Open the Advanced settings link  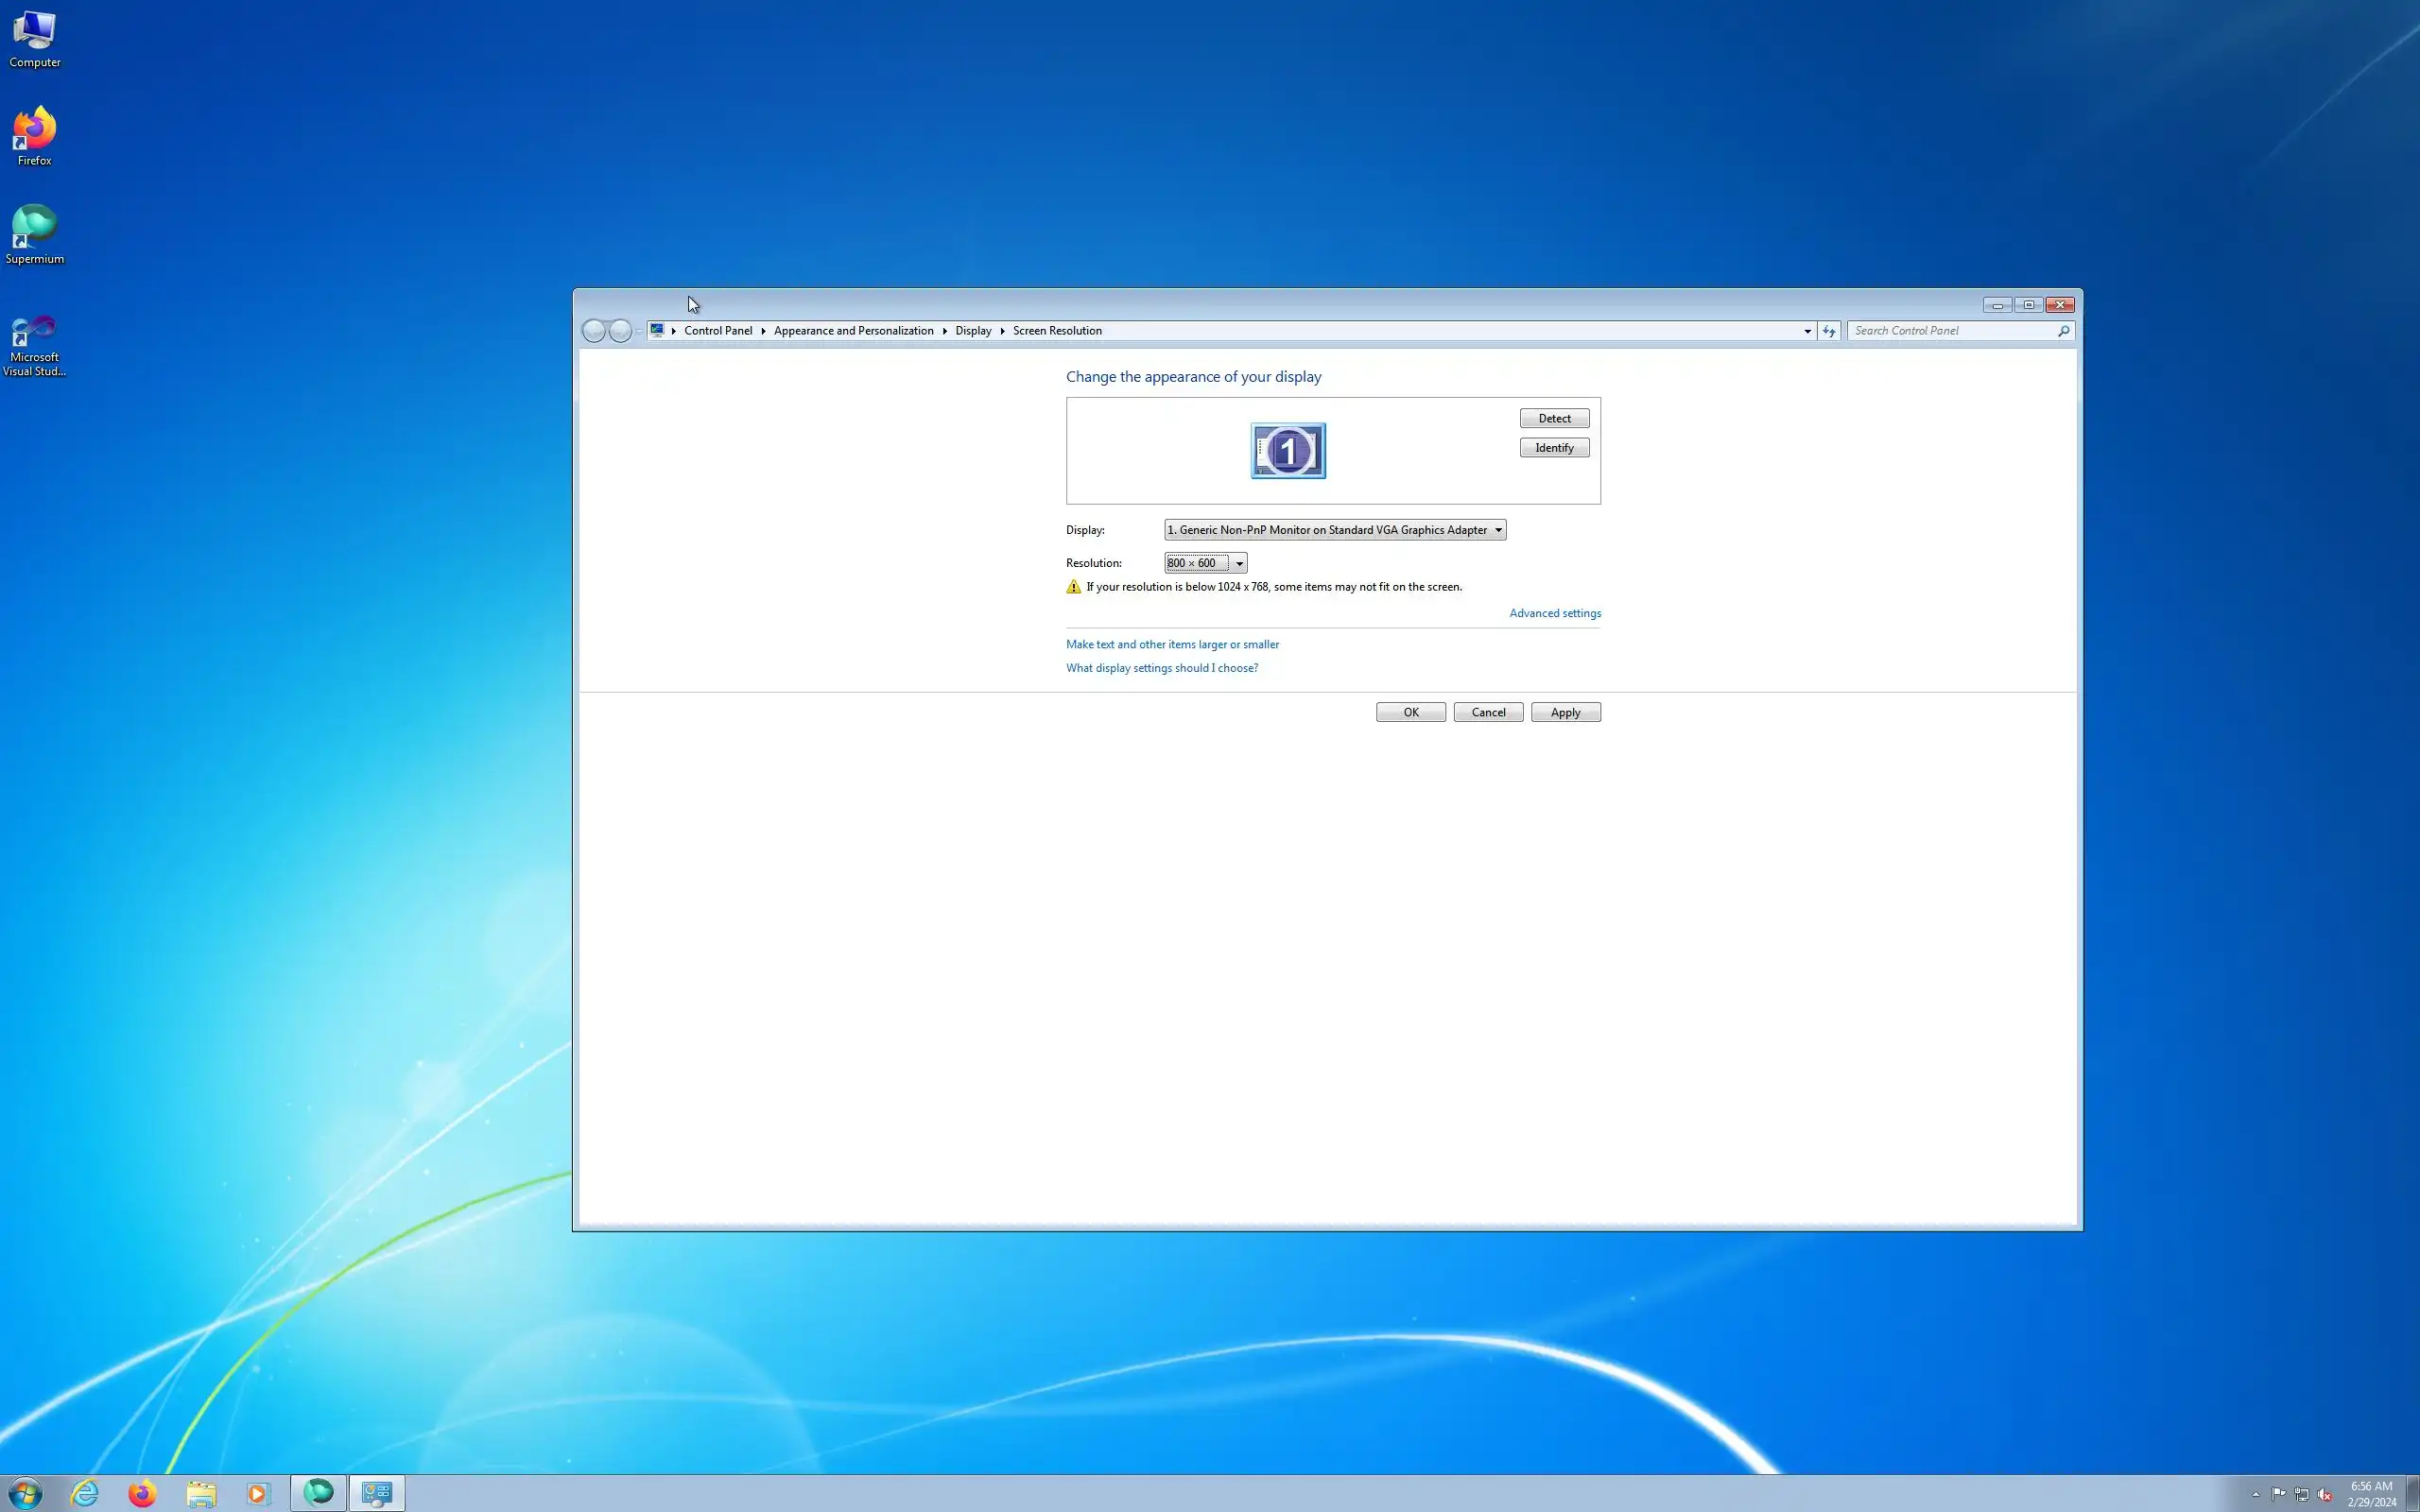pos(1554,613)
